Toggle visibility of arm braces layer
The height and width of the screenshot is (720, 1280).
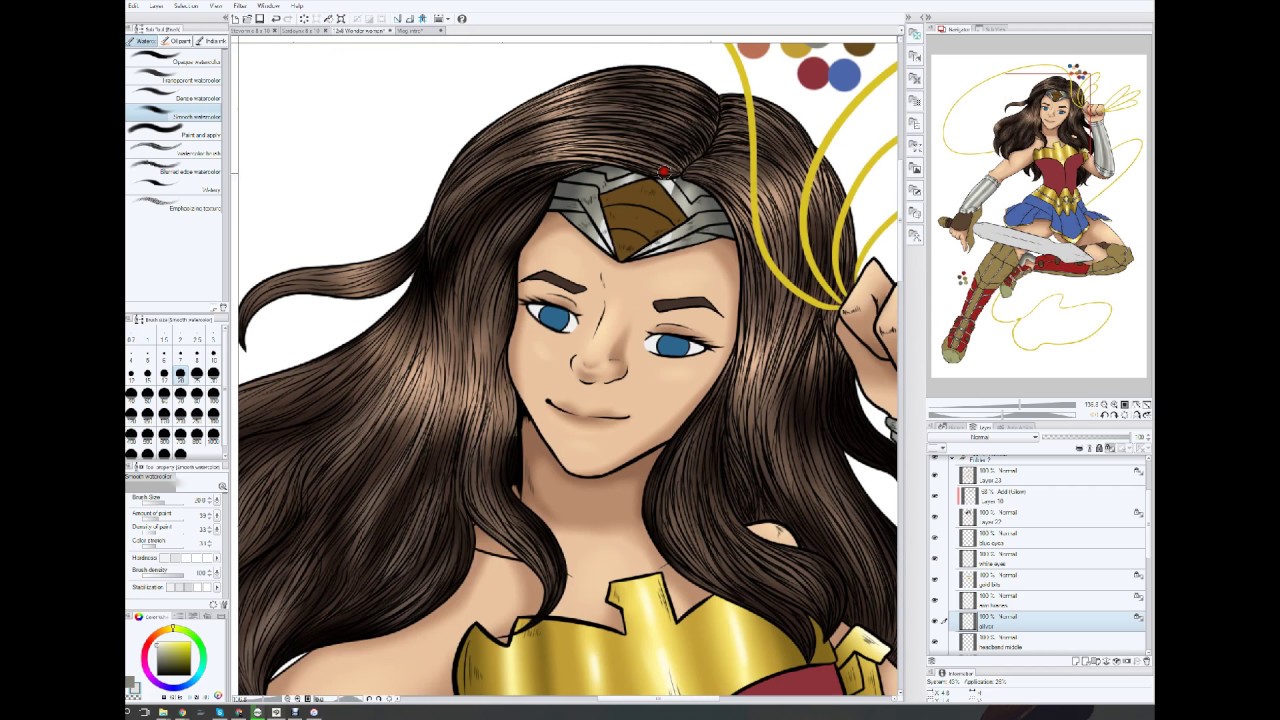[x=935, y=600]
